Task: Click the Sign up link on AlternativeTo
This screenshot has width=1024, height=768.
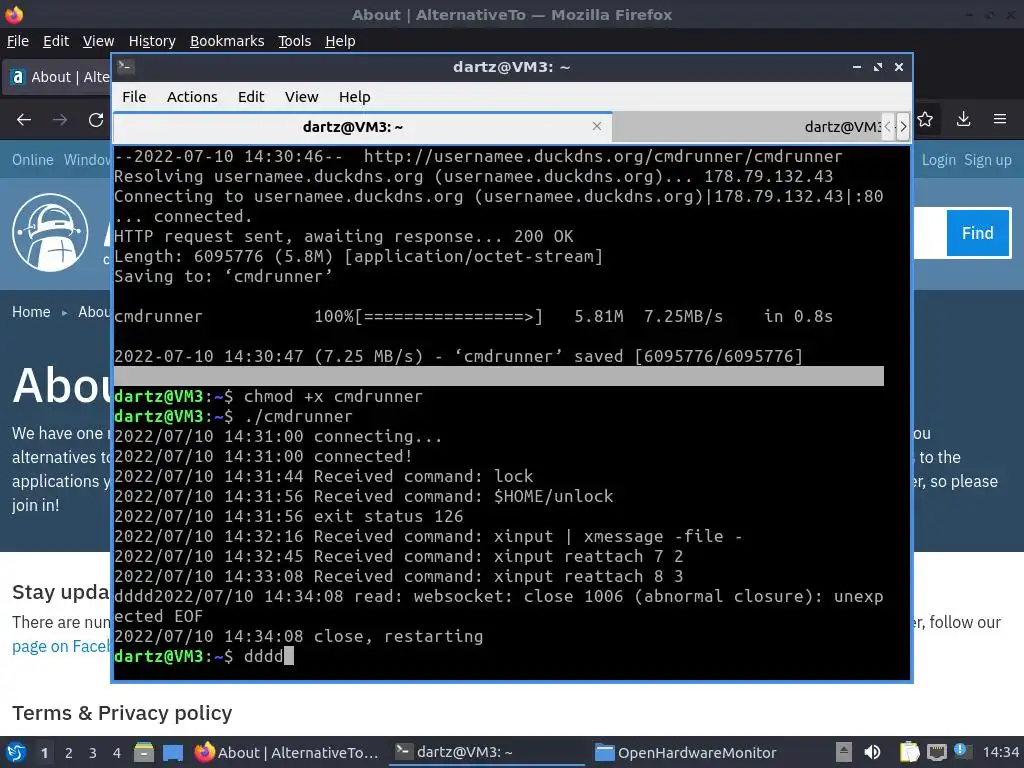Action: coord(987,160)
